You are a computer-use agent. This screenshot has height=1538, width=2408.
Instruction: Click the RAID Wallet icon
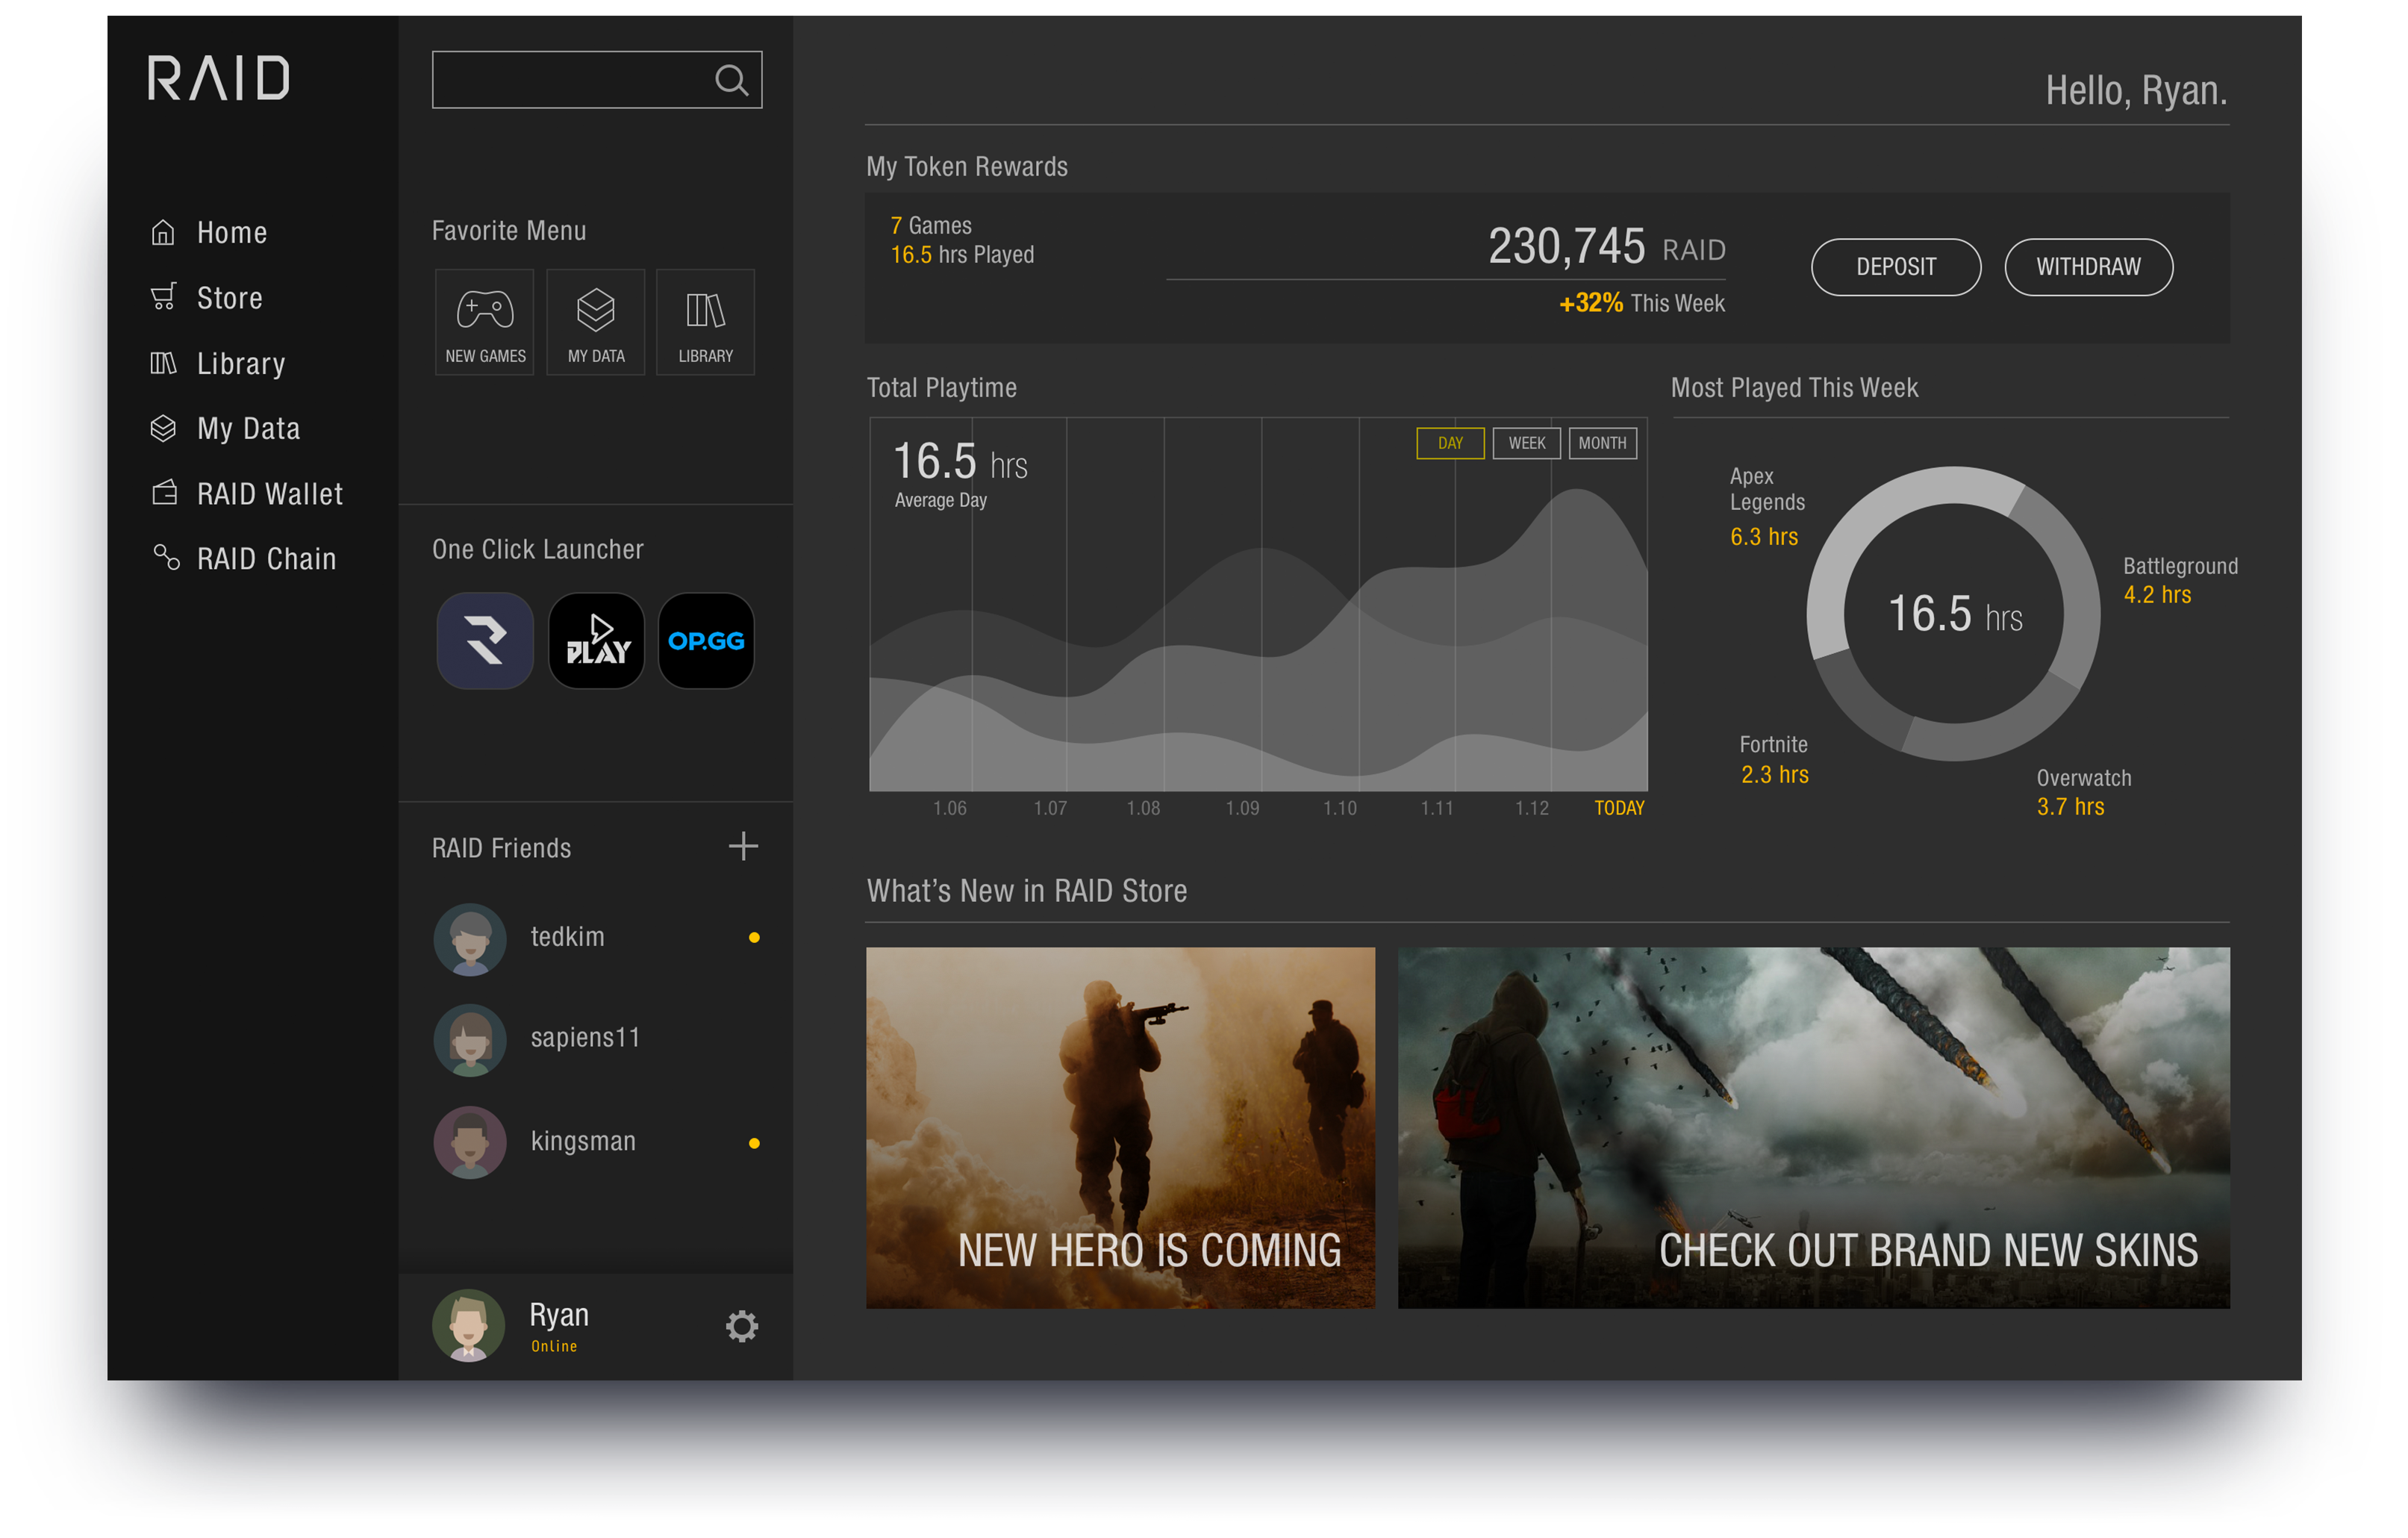(164, 492)
